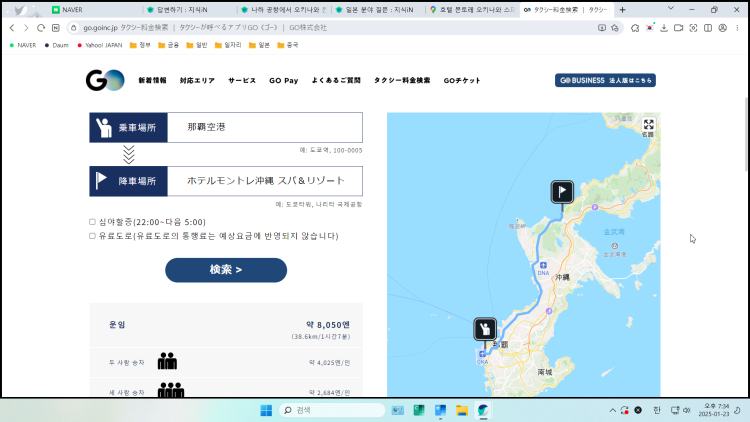The image size is (750, 422).
Task: Edit the 乗車場所 pickup field with 那覇空港
Action: coord(265,127)
